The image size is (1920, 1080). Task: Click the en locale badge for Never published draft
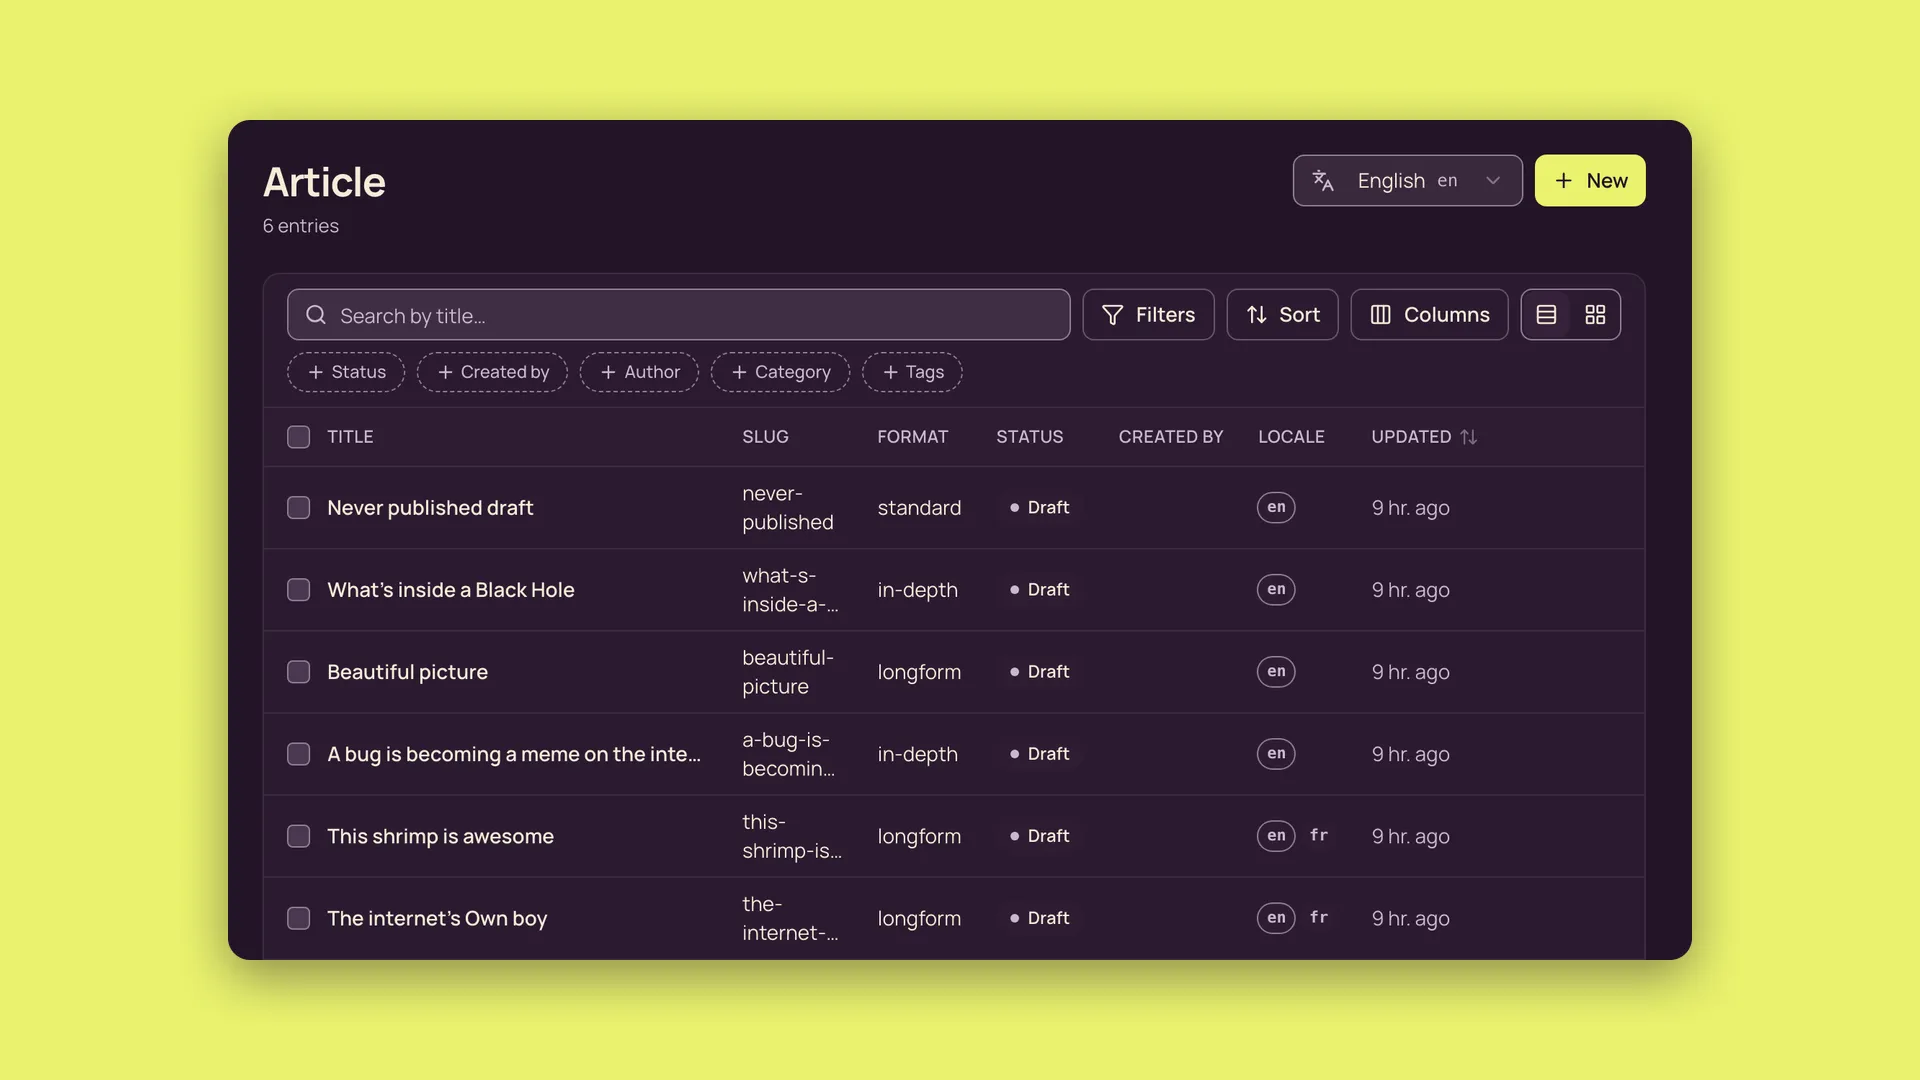(1276, 508)
